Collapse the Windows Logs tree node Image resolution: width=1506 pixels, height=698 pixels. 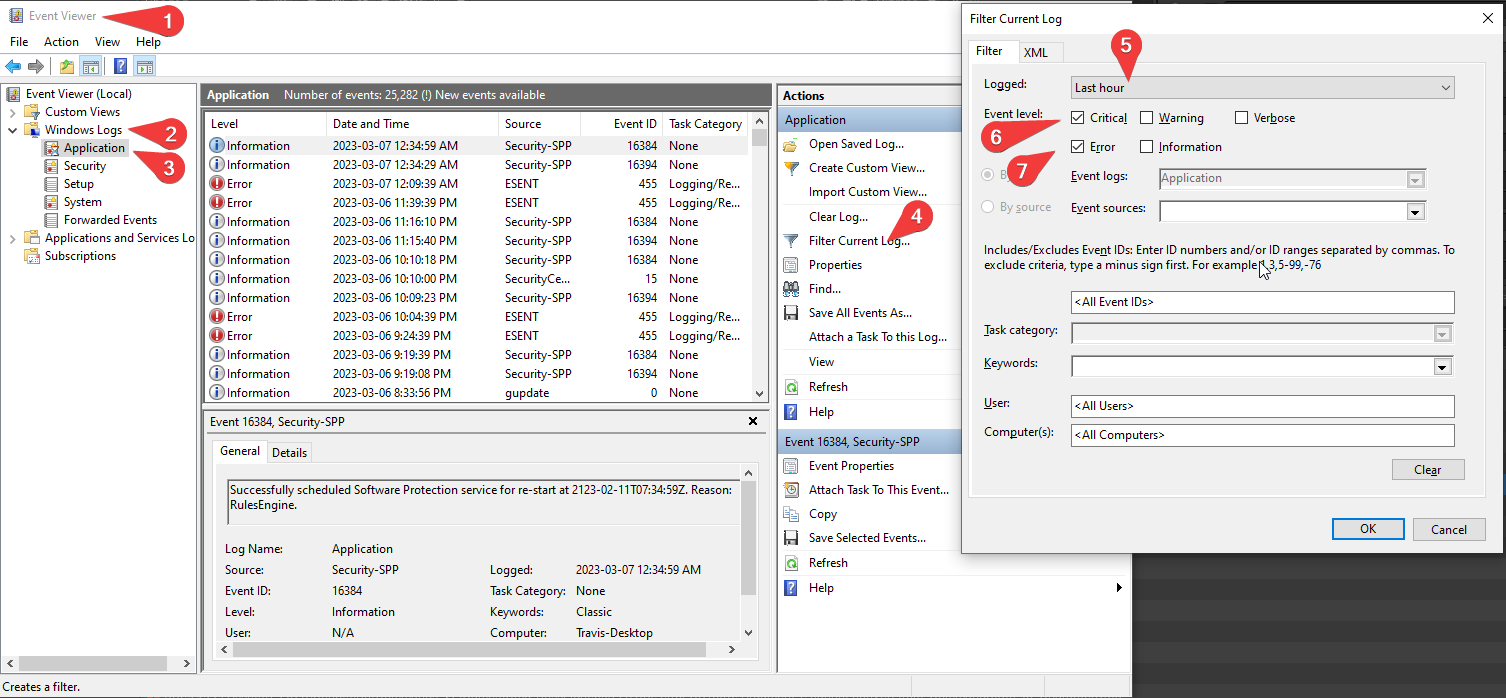[x=13, y=130]
